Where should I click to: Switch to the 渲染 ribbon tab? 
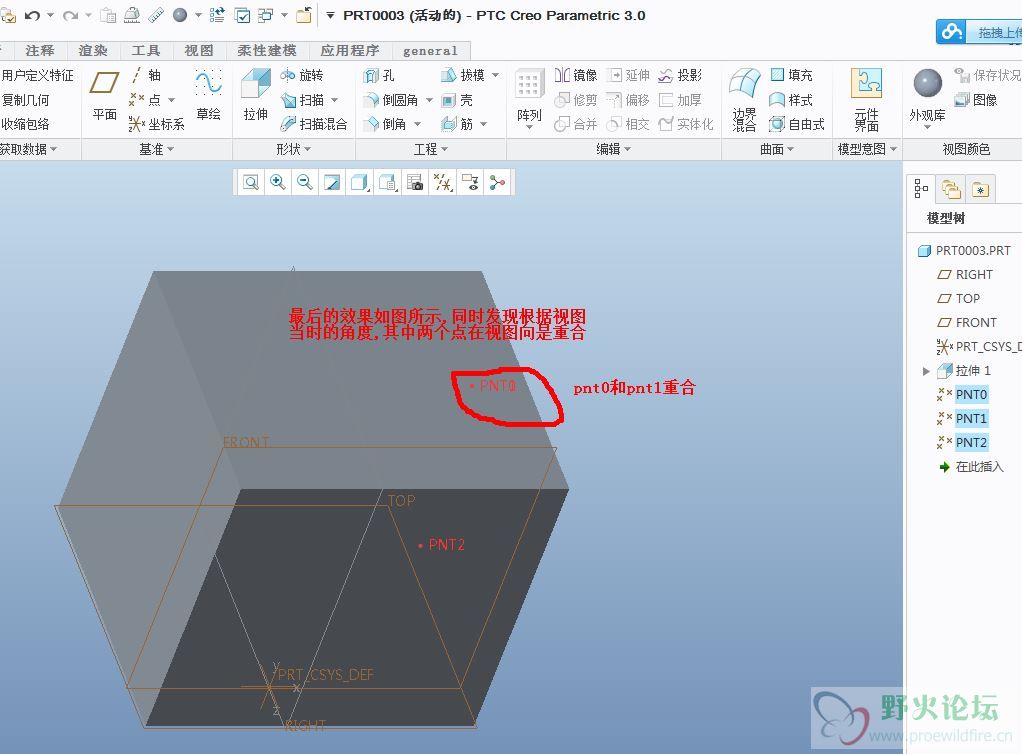(x=93, y=50)
